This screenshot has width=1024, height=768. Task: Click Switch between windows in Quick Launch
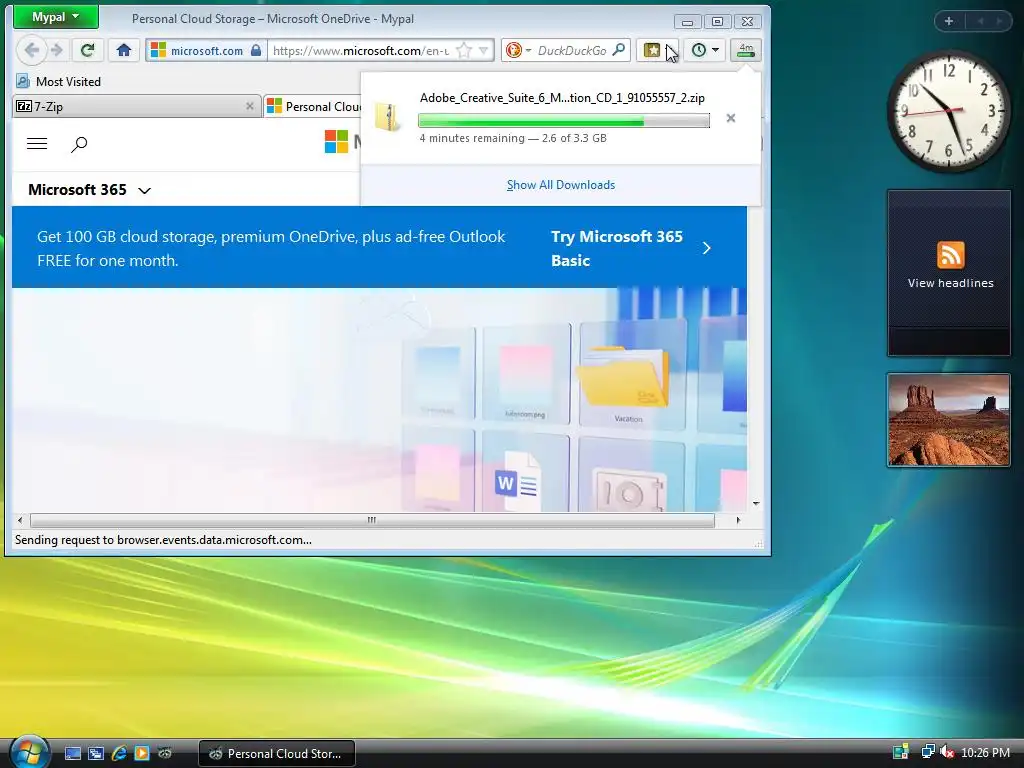tap(96, 754)
